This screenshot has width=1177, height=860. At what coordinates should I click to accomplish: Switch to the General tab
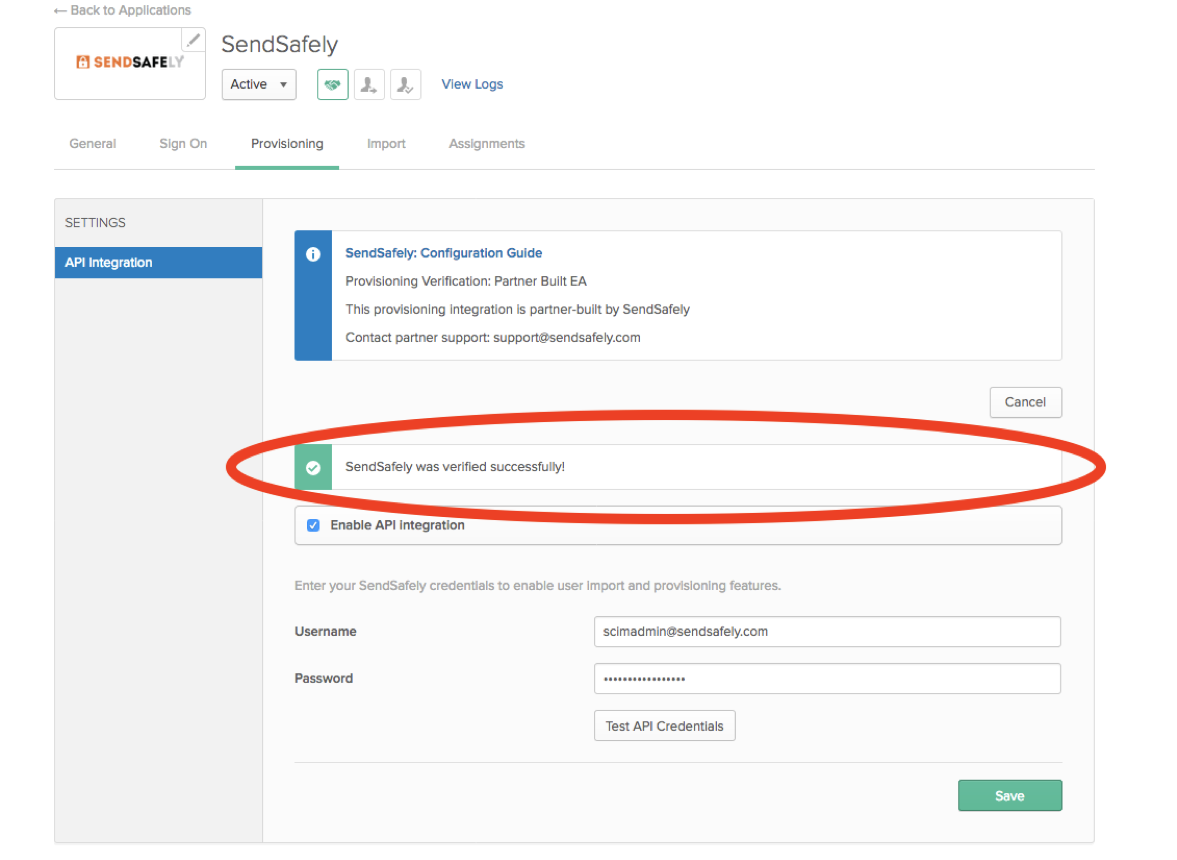click(92, 143)
